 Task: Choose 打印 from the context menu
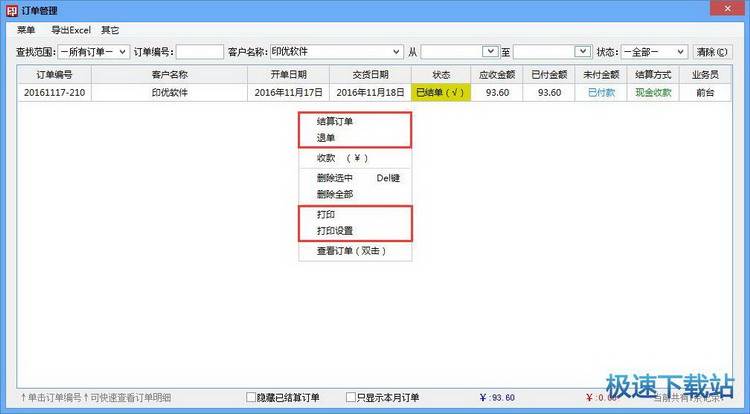point(355,215)
